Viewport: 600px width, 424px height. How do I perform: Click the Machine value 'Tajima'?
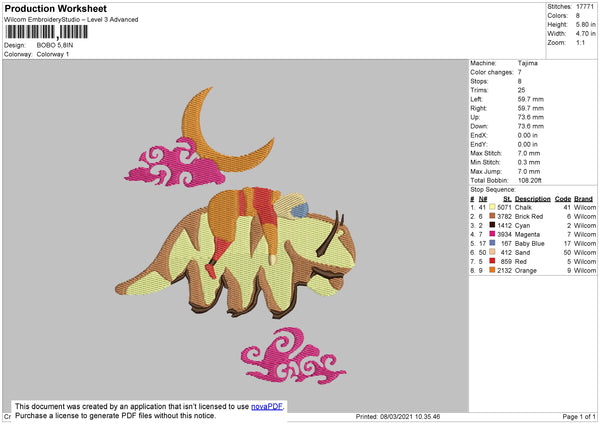(x=528, y=63)
